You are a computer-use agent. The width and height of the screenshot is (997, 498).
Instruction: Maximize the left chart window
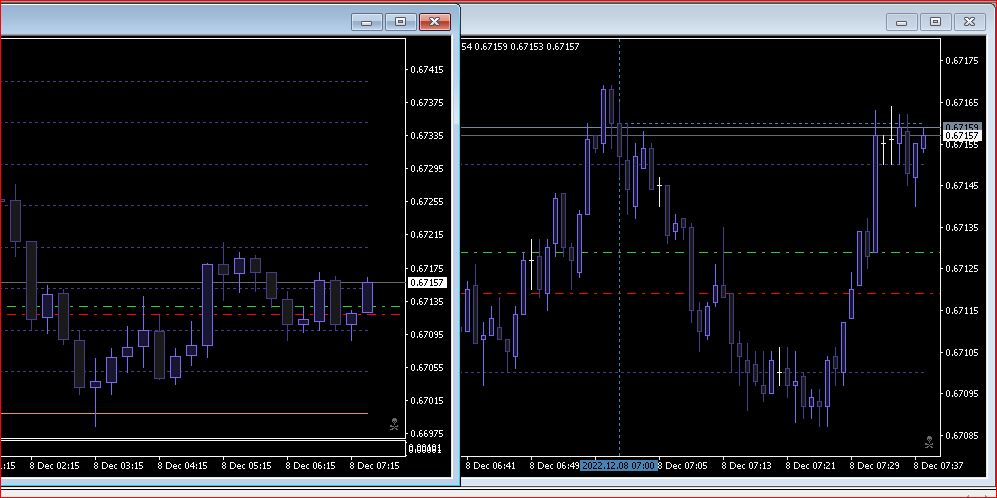pos(401,22)
